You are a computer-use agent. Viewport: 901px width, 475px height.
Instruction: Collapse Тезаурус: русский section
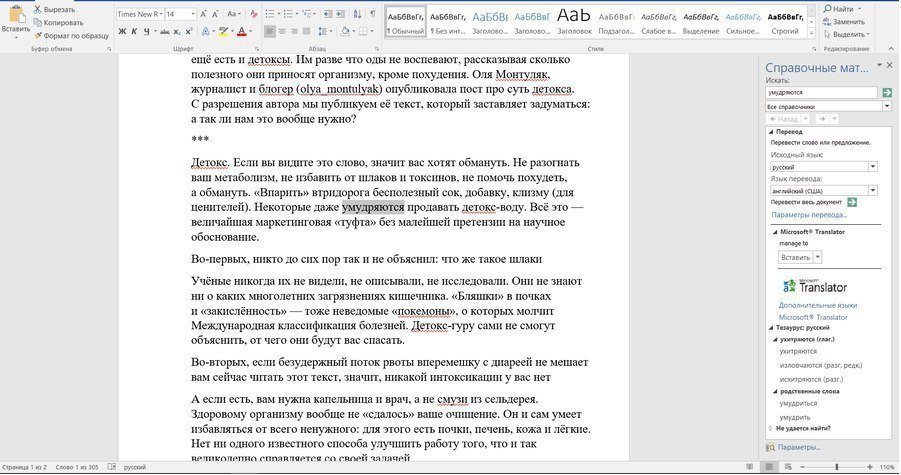[x=771, y=327]
